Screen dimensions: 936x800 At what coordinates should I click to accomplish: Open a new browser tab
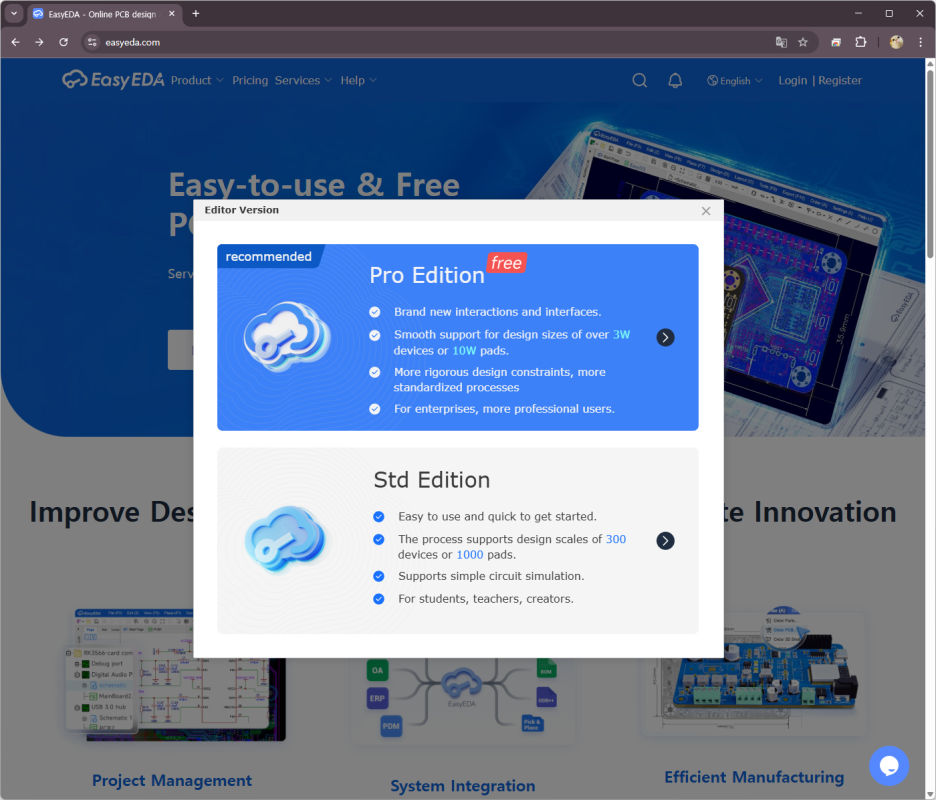pos(196,14)
